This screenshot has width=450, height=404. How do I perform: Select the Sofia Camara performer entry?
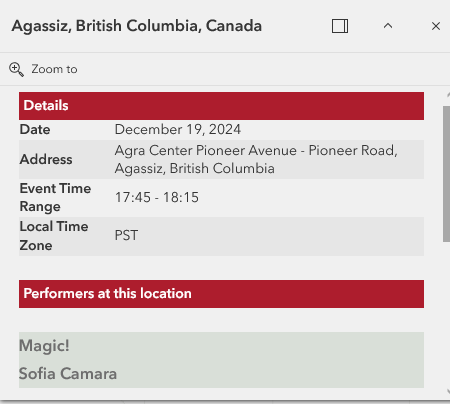(x=68, y=374)
